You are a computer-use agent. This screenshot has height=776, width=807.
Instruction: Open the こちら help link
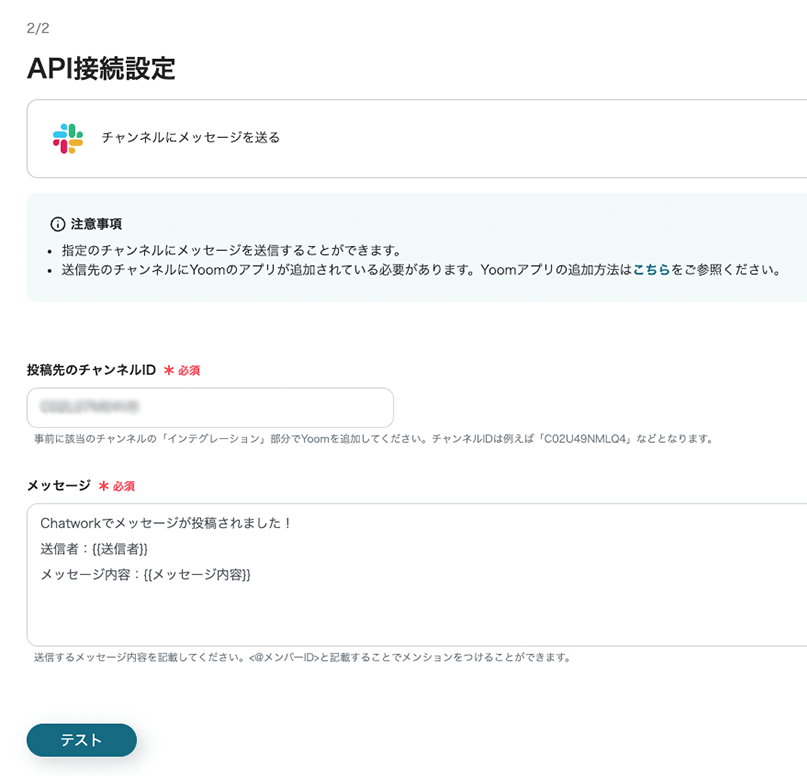tap(651, 270)
